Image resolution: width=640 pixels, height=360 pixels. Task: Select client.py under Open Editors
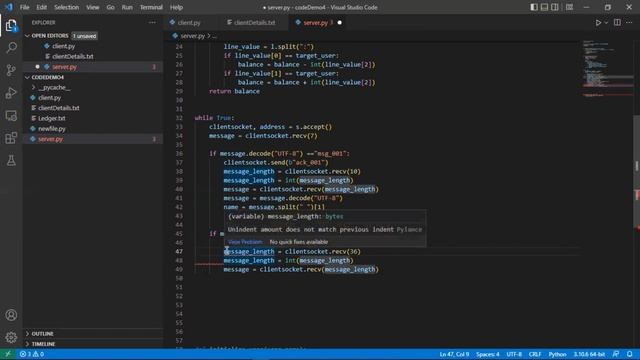(x=63, y=46)
